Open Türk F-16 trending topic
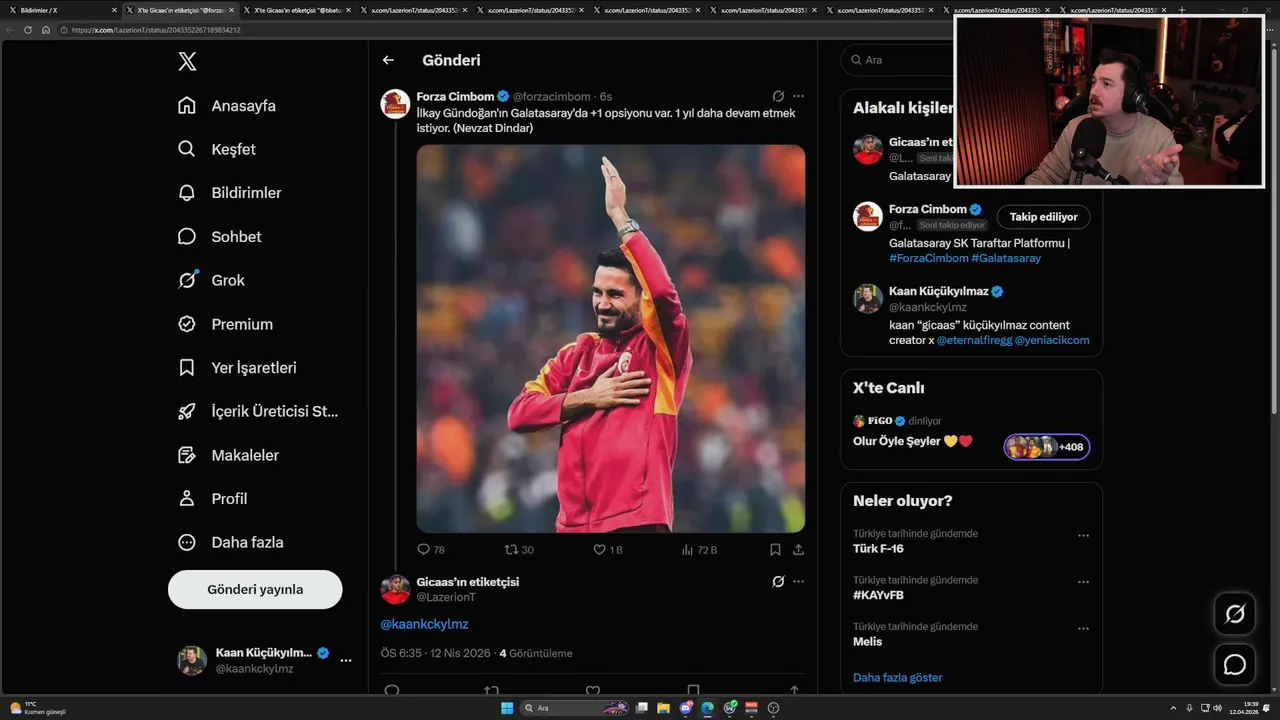Image resolution: width=1280 pixels, height=720 pixels. [878, 549]
